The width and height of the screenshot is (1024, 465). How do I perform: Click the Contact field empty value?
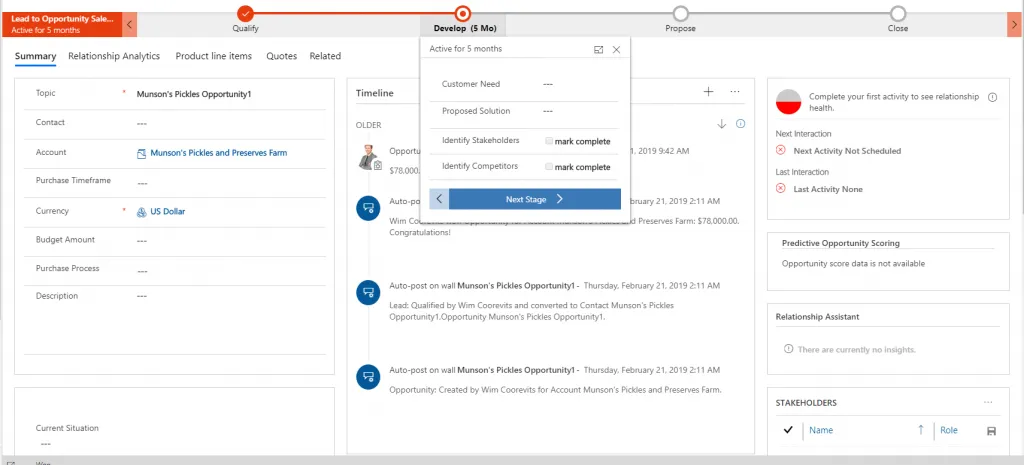[142, 123]
